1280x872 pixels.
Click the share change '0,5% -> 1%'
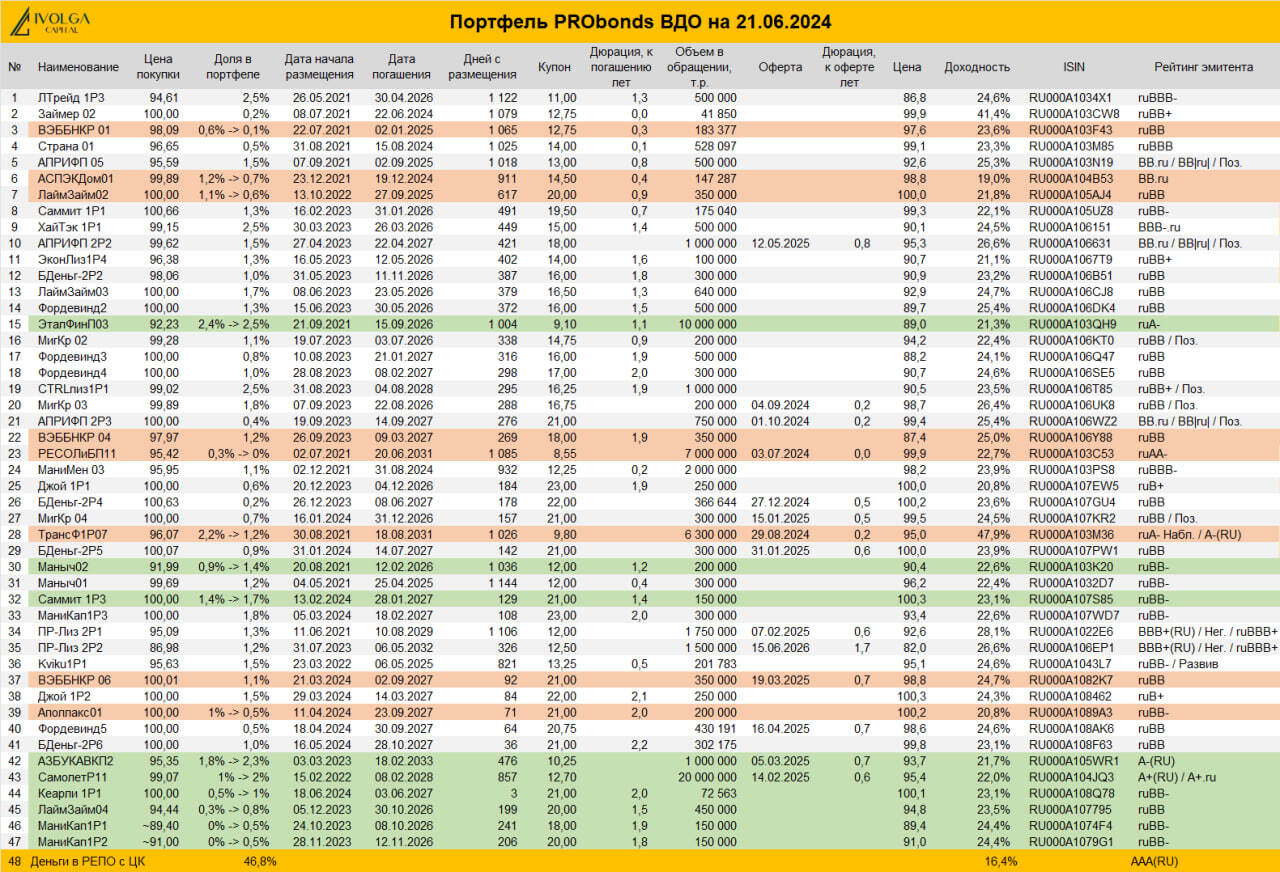point(238,792)
